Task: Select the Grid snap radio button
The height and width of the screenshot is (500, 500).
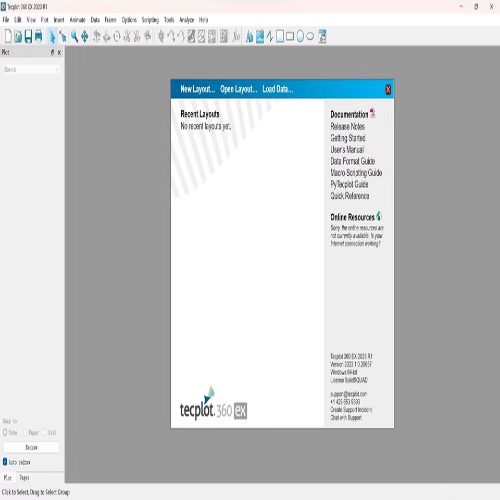Action: click(45, 432)
